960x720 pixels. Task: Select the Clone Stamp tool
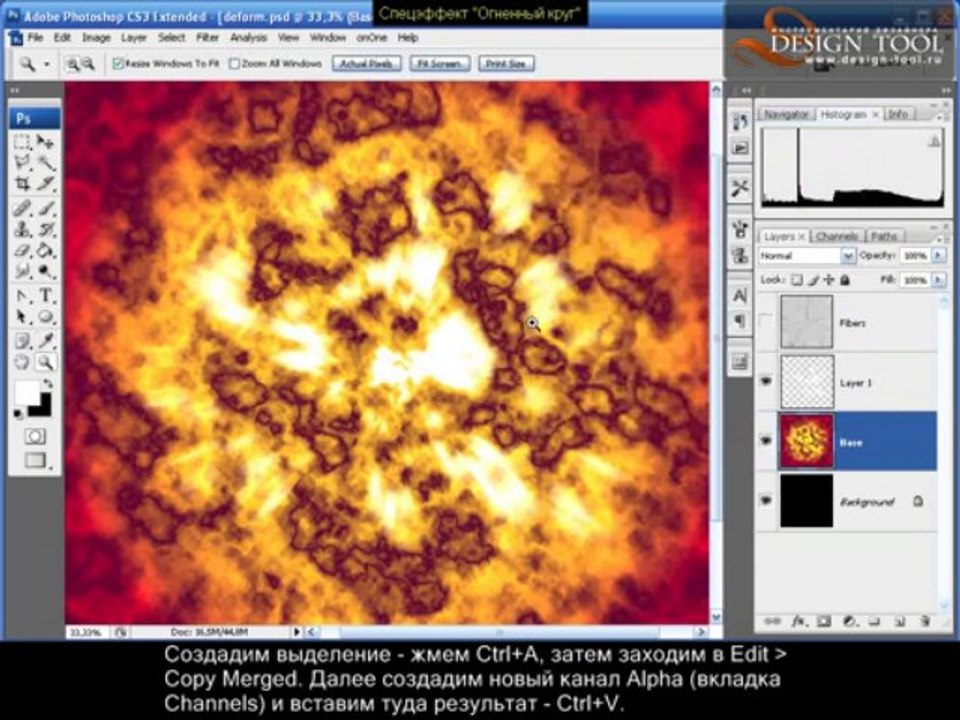click(23, 230)
